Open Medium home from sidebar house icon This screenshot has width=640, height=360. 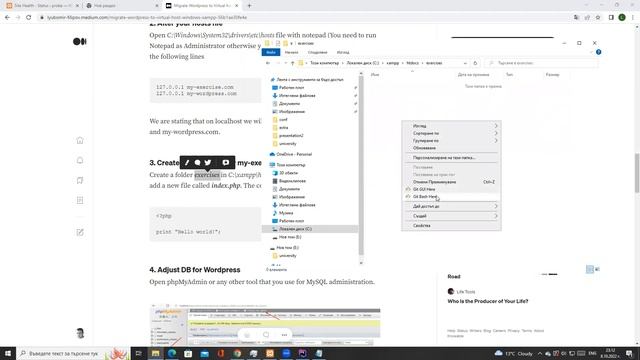tap(80, 140)
